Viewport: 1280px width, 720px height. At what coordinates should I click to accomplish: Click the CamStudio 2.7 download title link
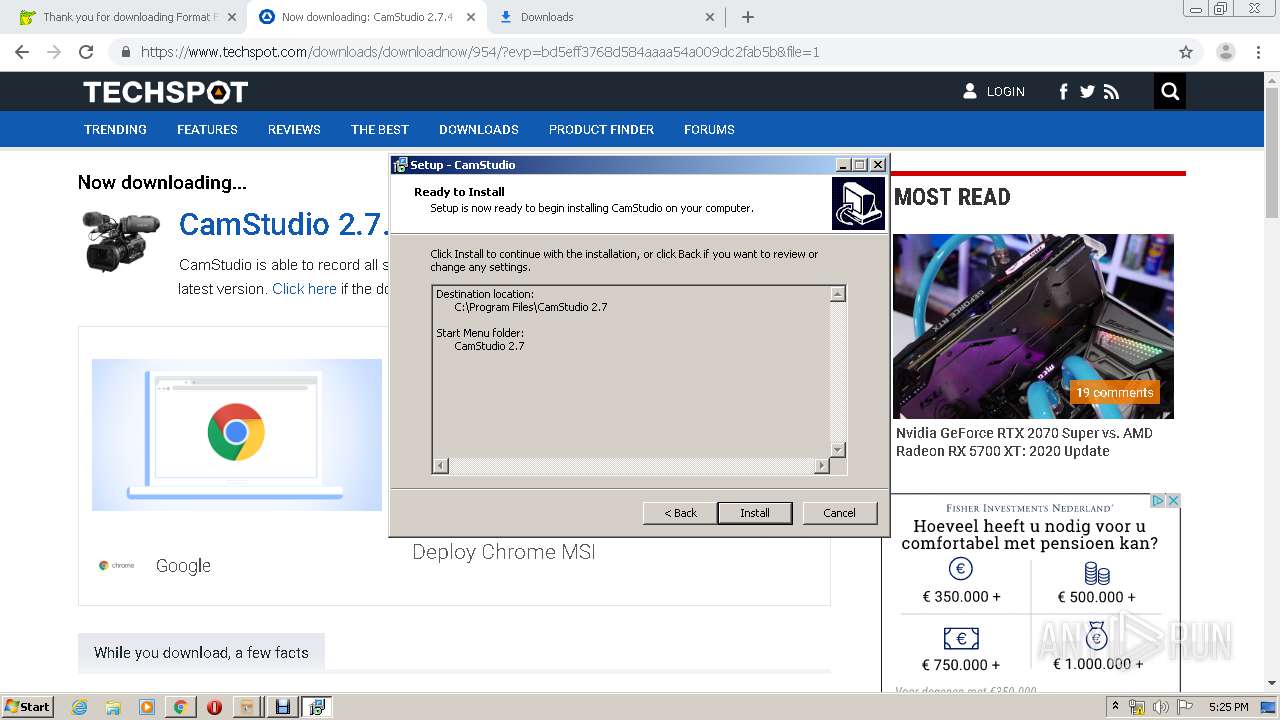[x=284, y=224]
